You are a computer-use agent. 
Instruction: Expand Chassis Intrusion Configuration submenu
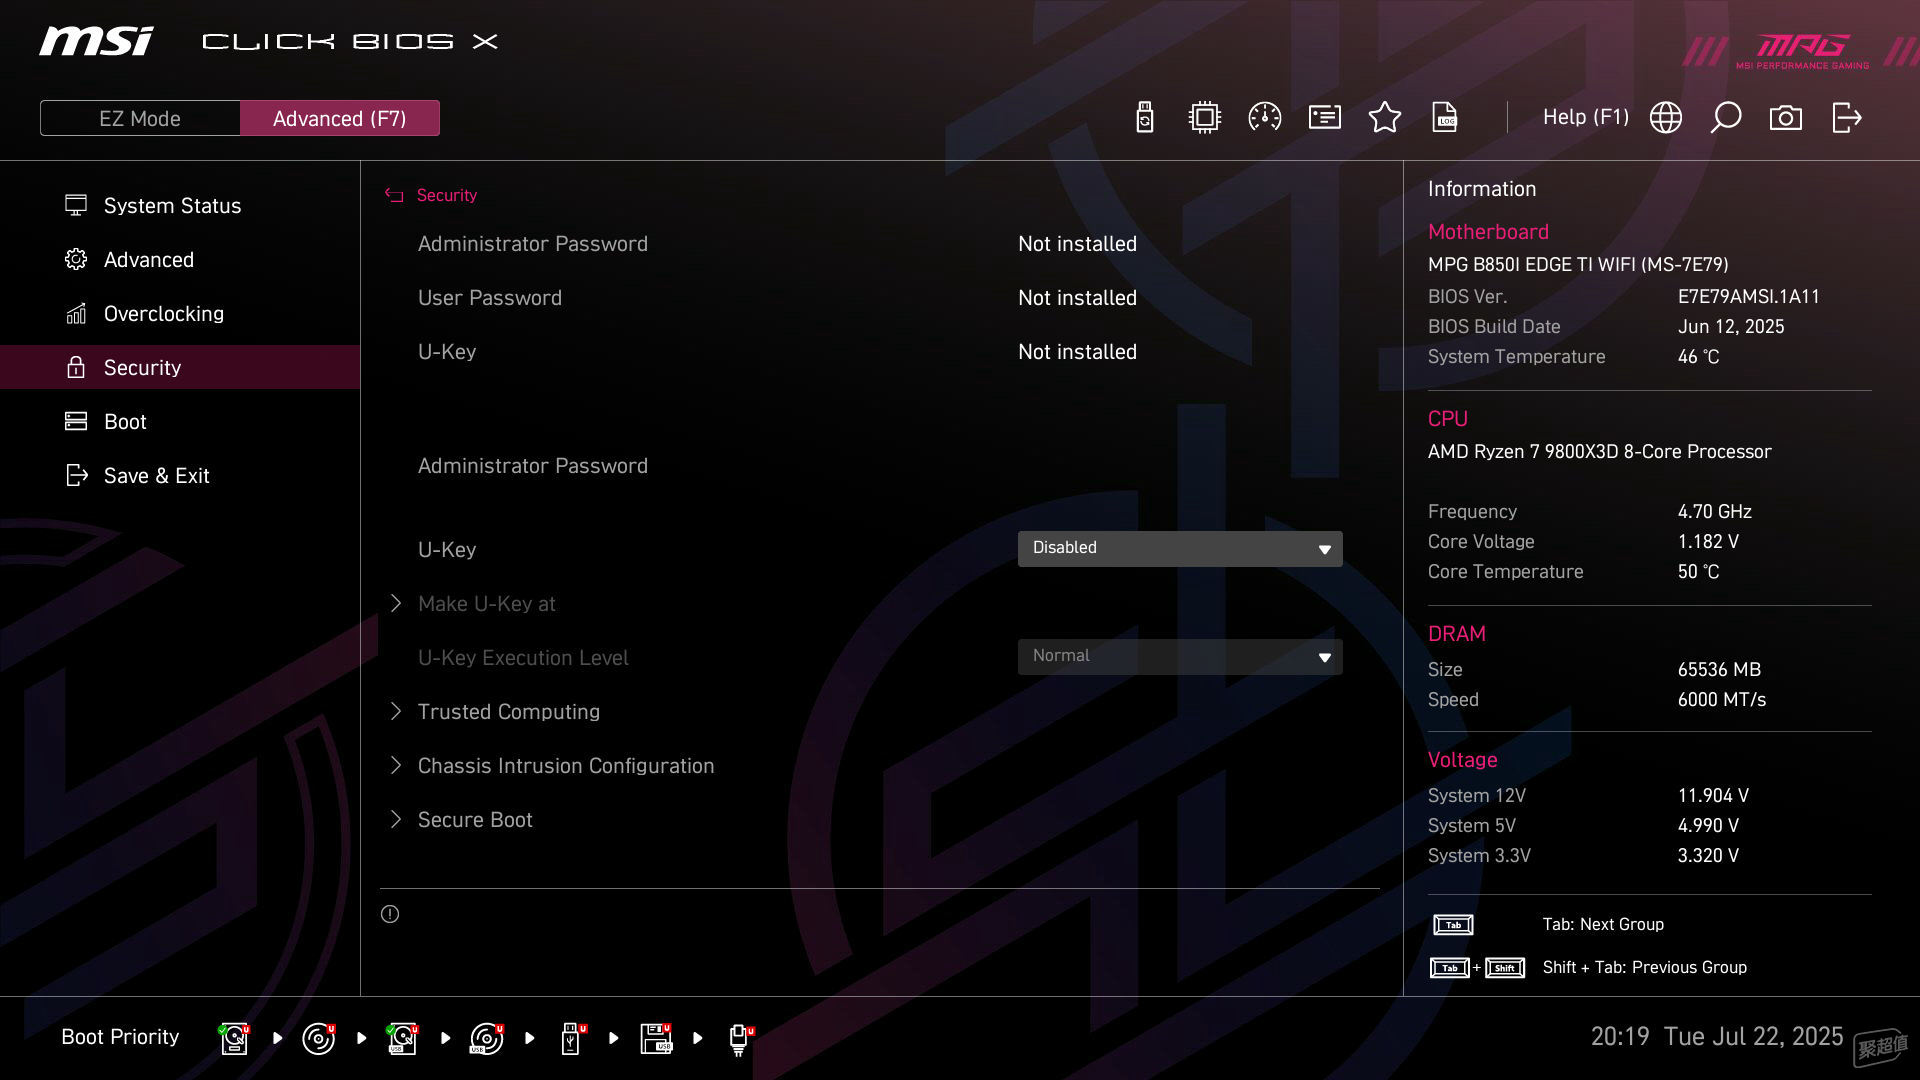pos(565,765)
